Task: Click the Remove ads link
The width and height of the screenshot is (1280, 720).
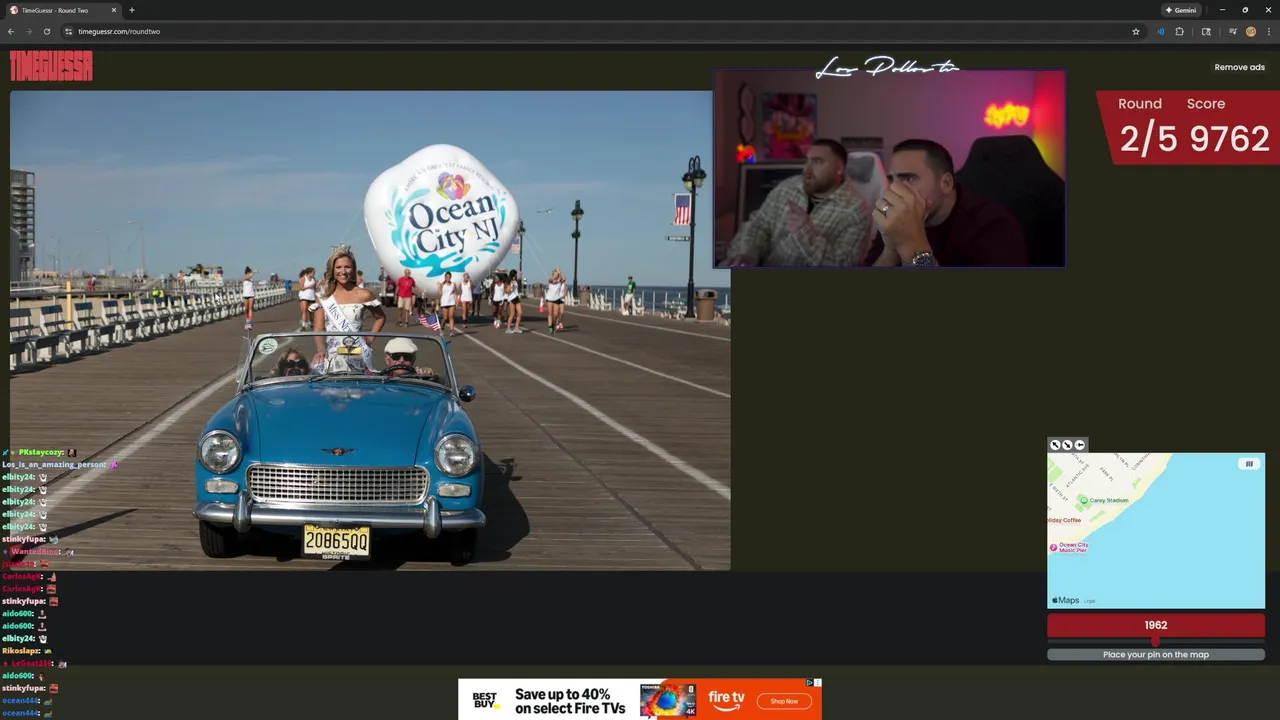Action: click(1239, 67)
